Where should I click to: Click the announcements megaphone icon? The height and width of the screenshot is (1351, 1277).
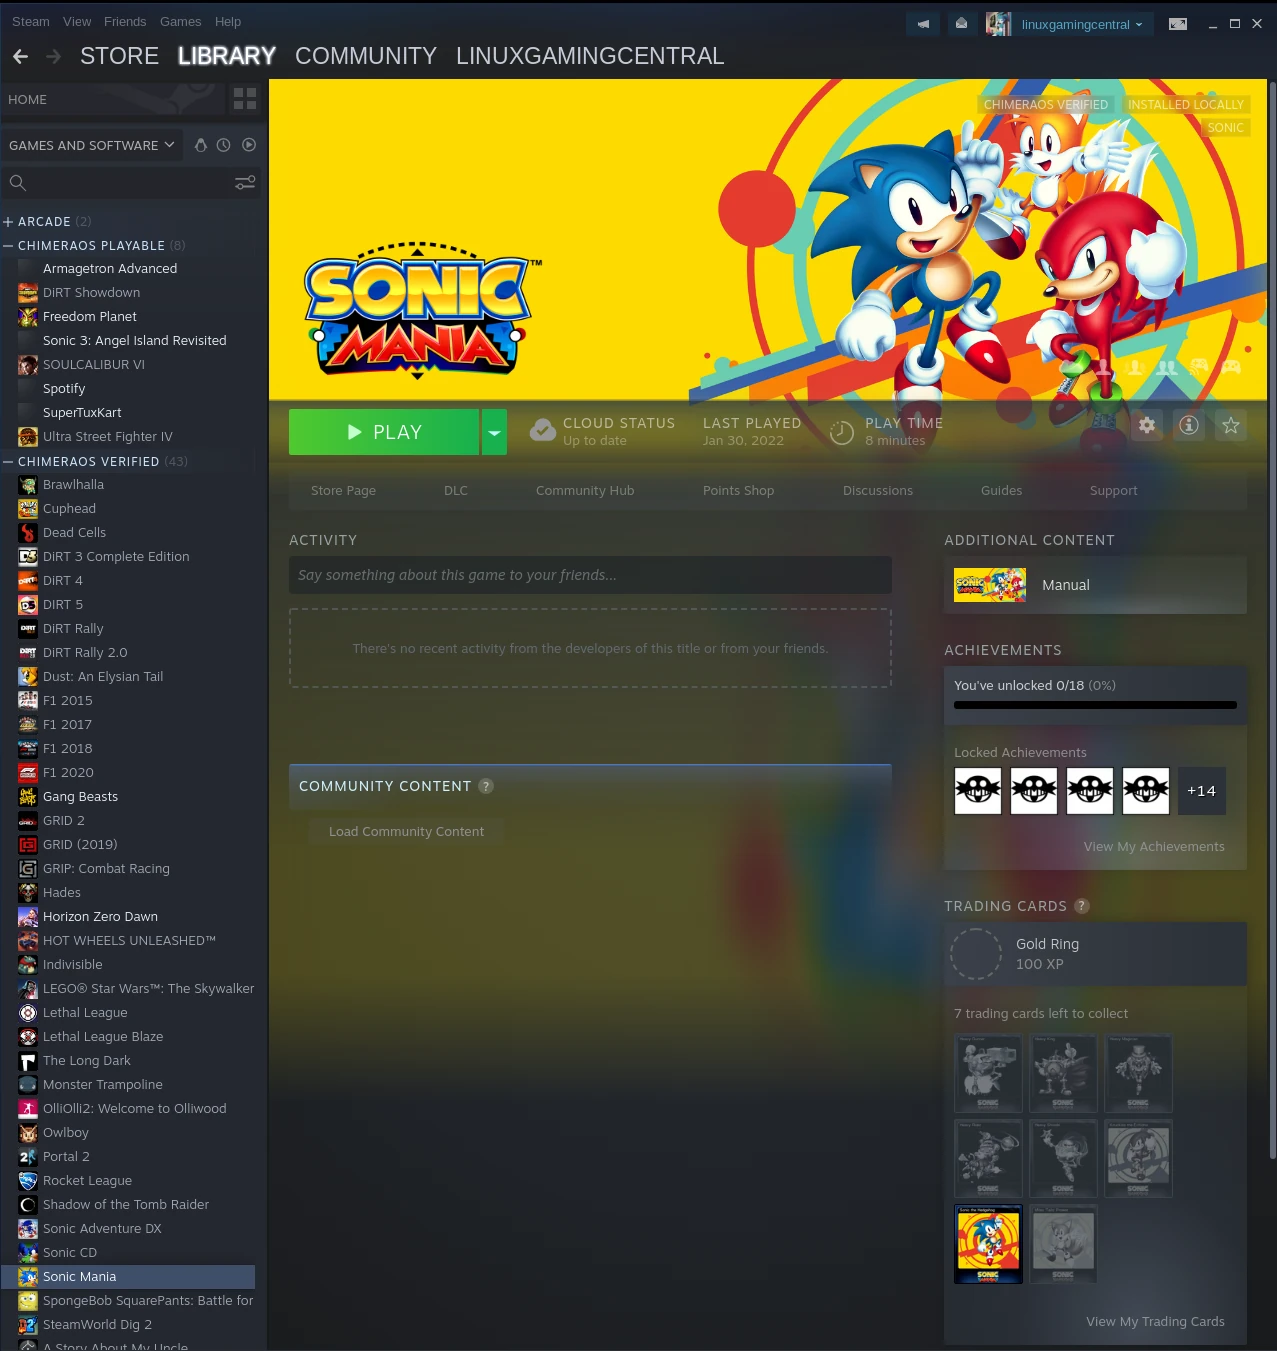923,24
